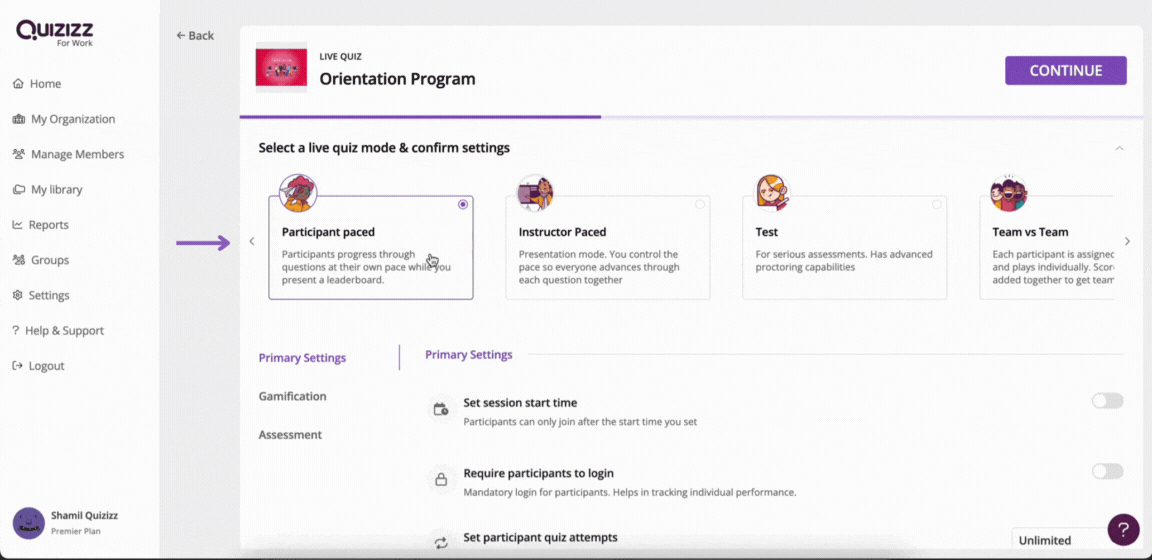Select the Instructor Paced radio button
This screenshot has height=560, width=1152.
coord(699,204)
